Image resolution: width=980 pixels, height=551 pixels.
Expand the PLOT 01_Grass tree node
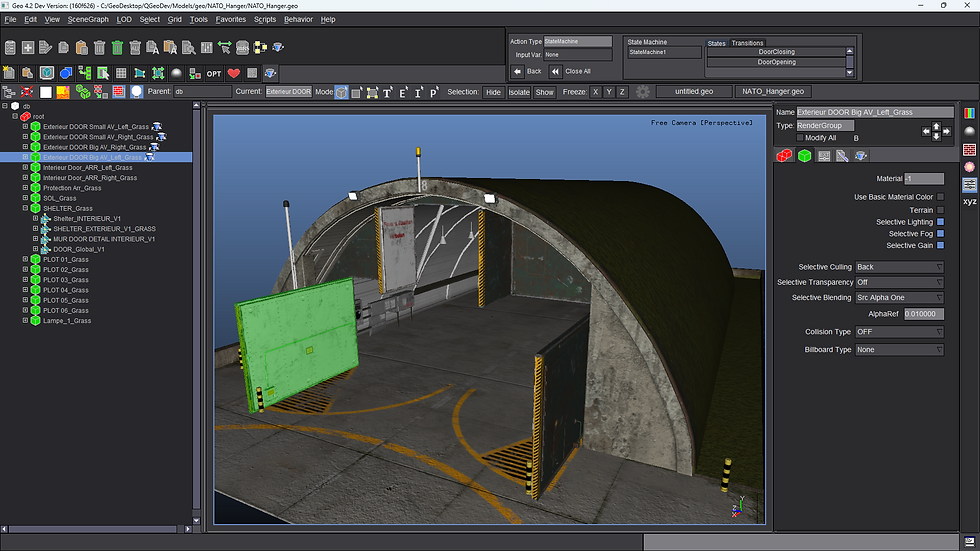pos(26,259)
